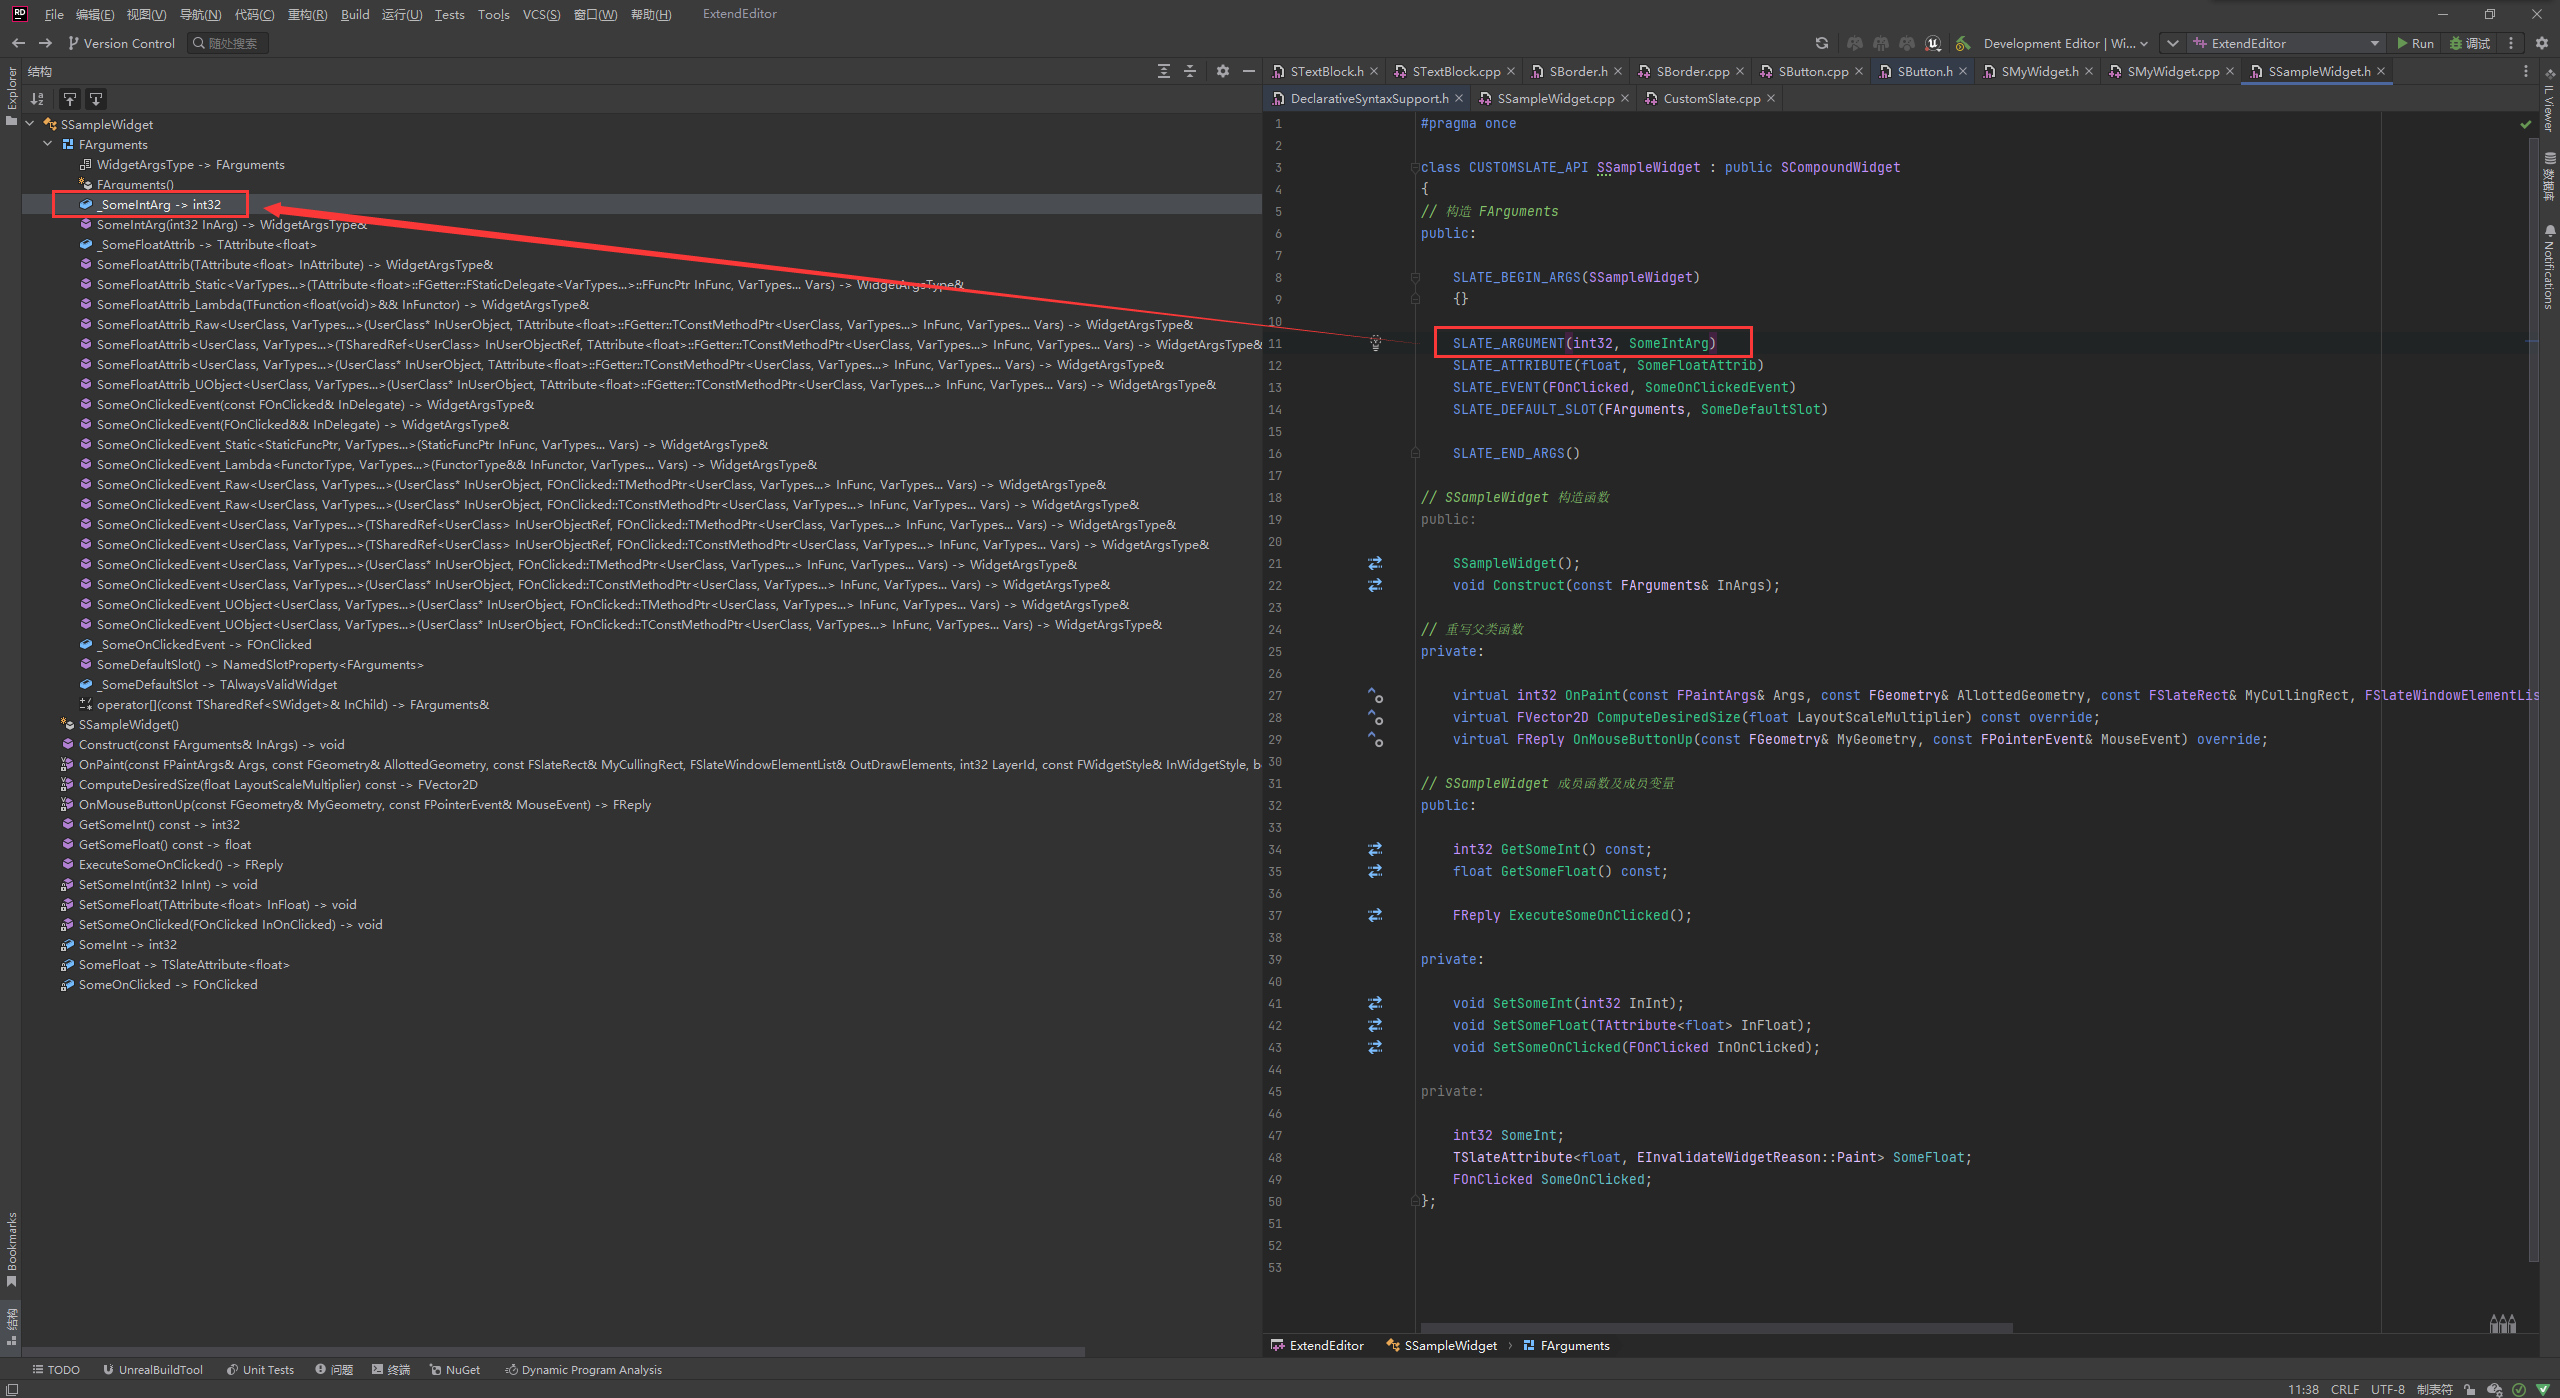Click the Unreal Engine status icon
The width and height of the screenshot is (2560, 1398).
[x=1933, y=43]
